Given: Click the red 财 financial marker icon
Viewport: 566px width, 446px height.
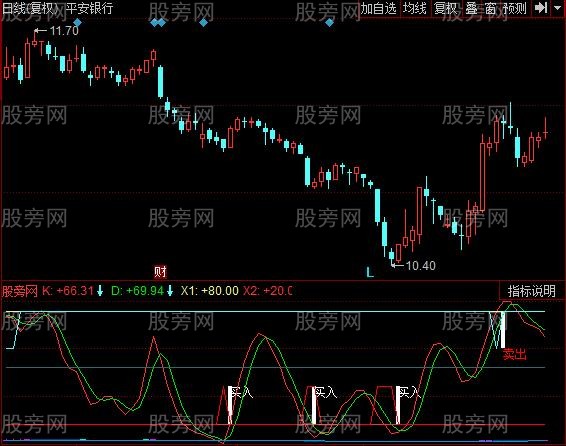Looking at the screenshot, I should 160,271.
